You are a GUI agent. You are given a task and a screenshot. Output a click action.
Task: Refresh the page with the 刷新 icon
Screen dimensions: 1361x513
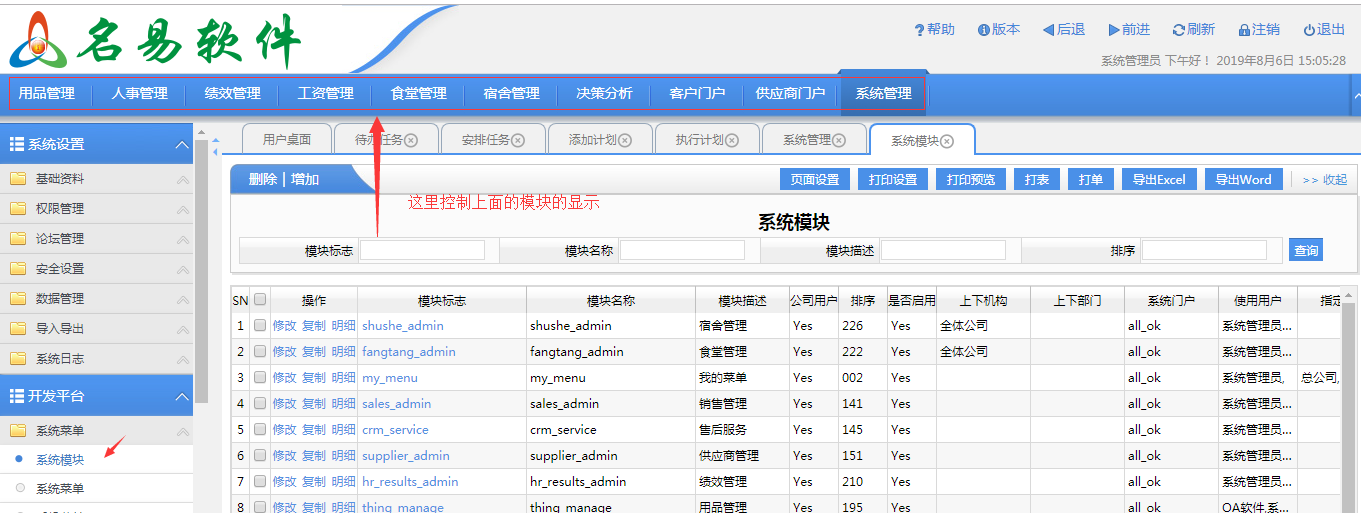tap(1178, 30)
